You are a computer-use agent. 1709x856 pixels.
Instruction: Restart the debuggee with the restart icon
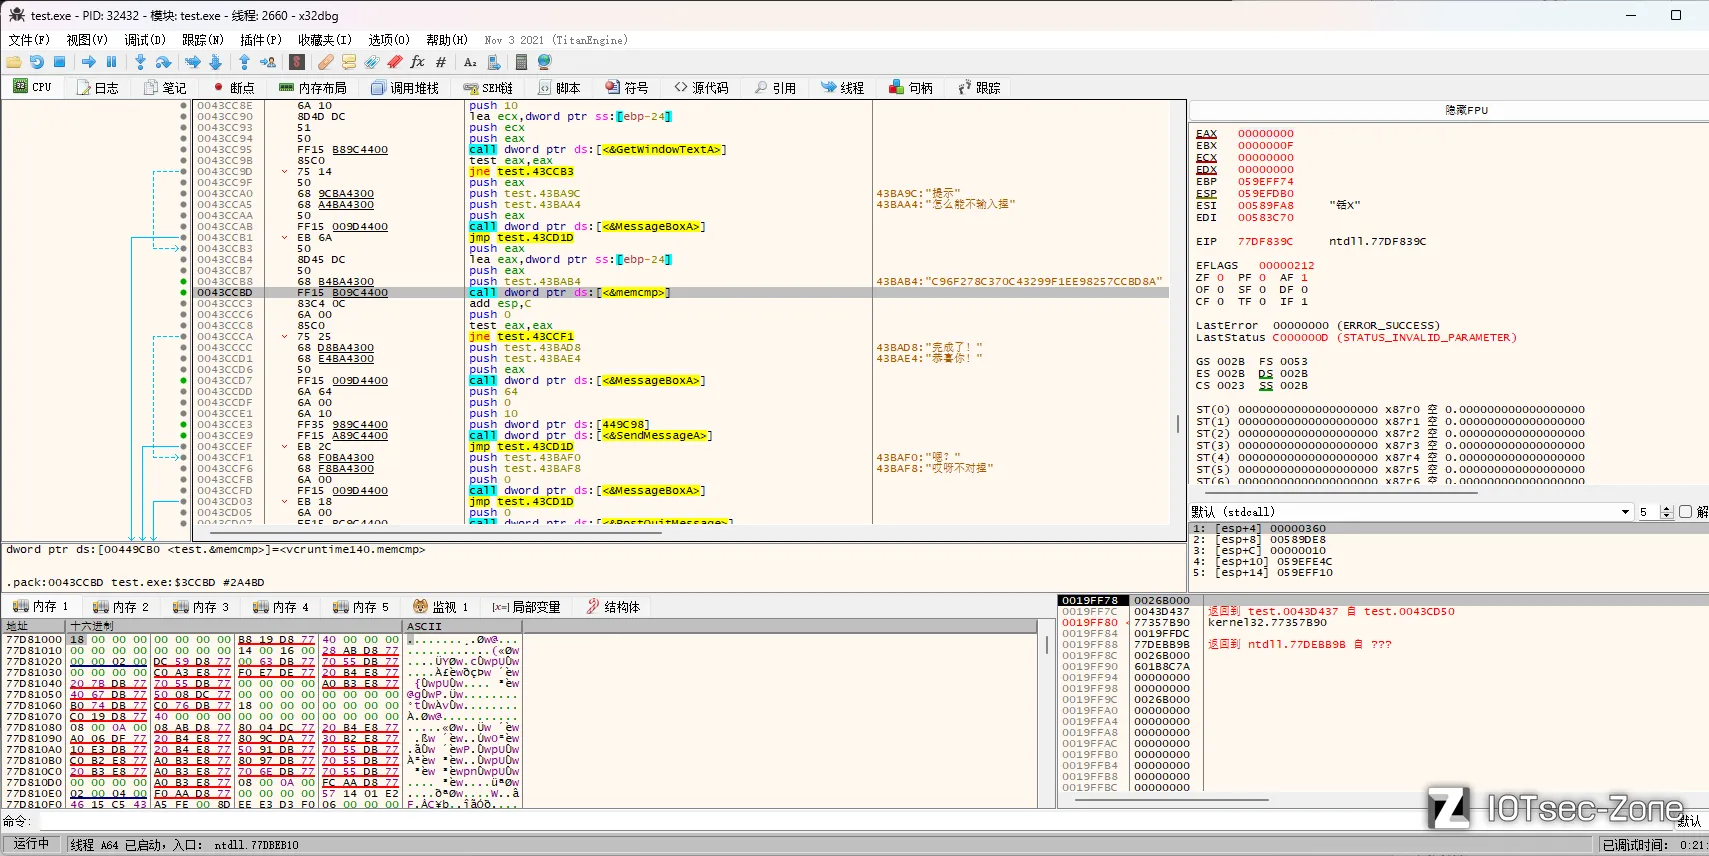tap(37, 62)
